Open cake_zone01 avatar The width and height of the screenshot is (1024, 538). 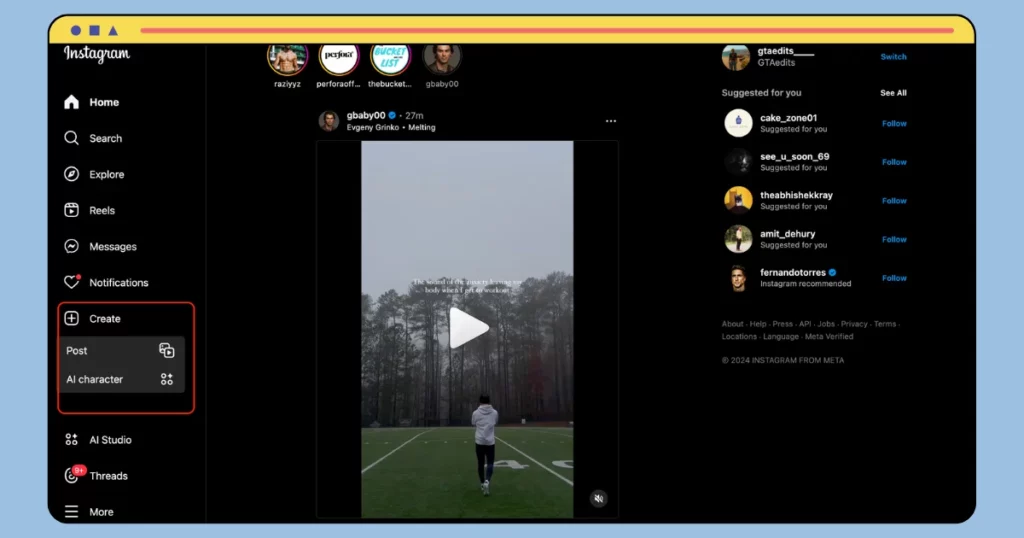coord(738,123)
